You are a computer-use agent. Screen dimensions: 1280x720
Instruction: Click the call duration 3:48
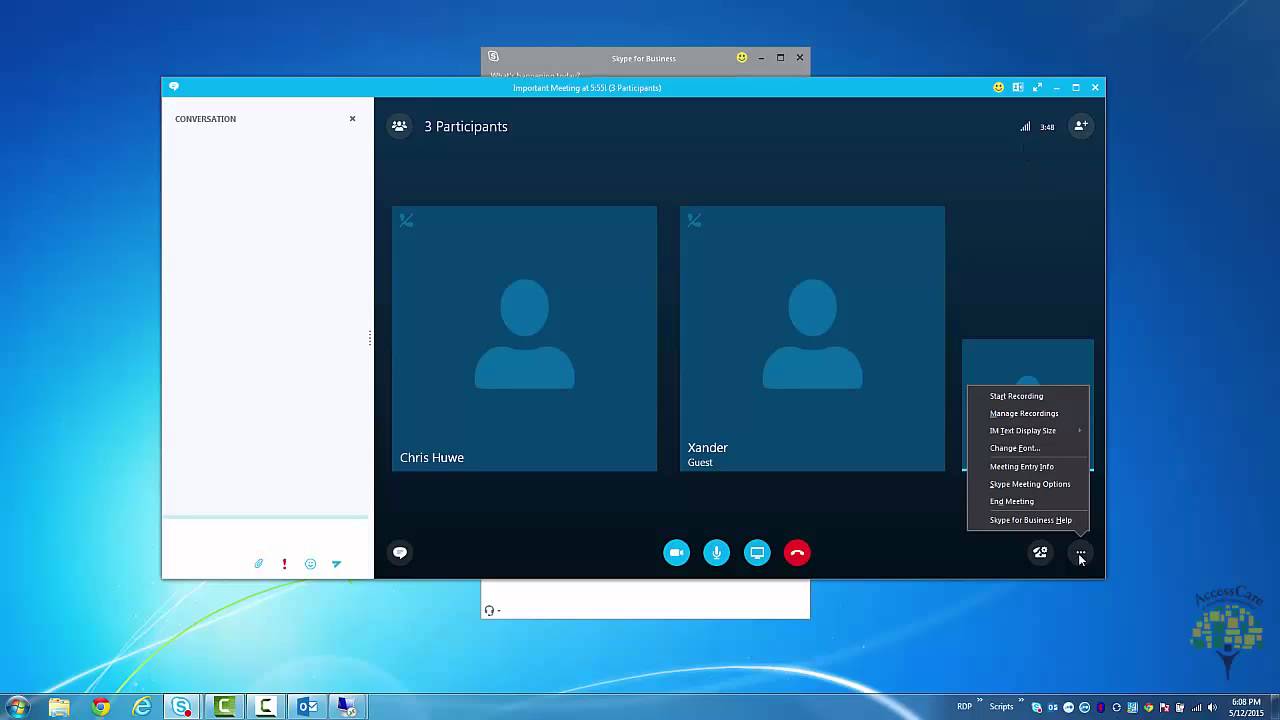tap(1047, 127)
